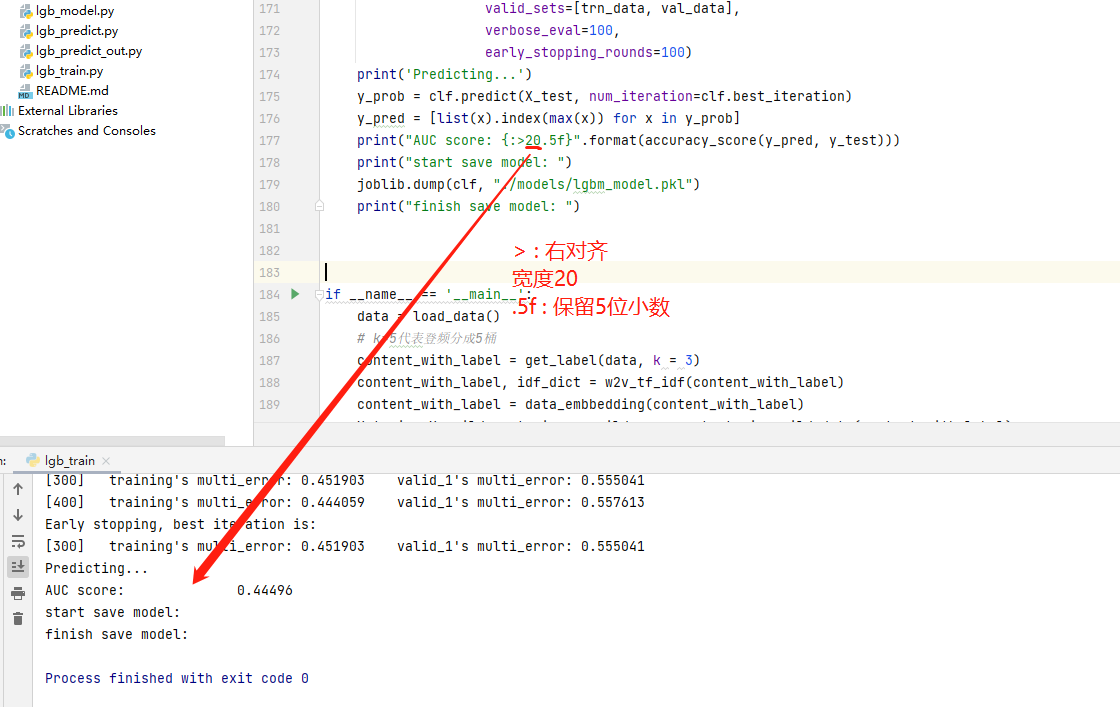Click 'finish save model:' console line

(116, 634)
